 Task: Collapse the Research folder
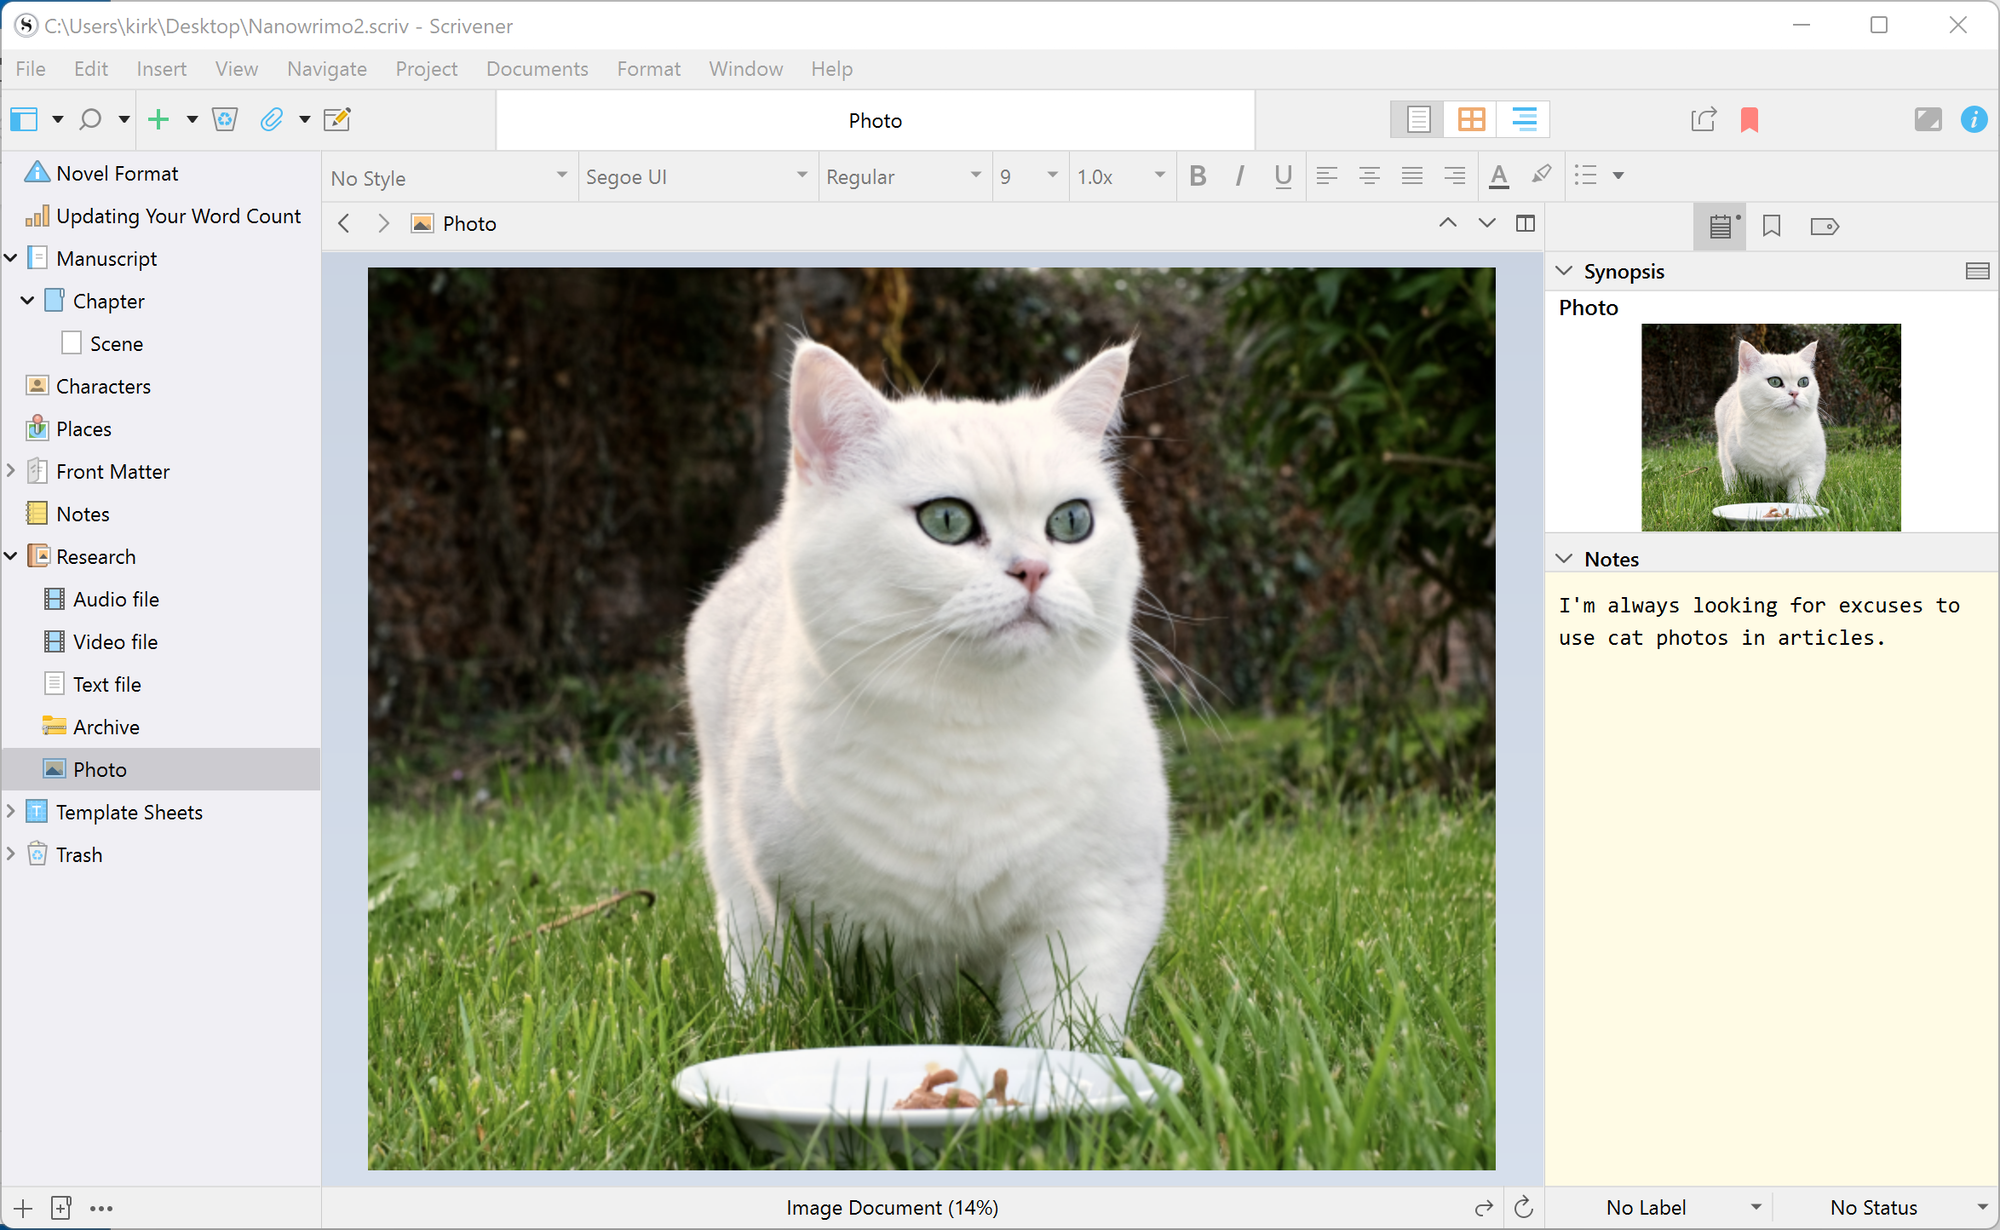(x=11, y=556)
